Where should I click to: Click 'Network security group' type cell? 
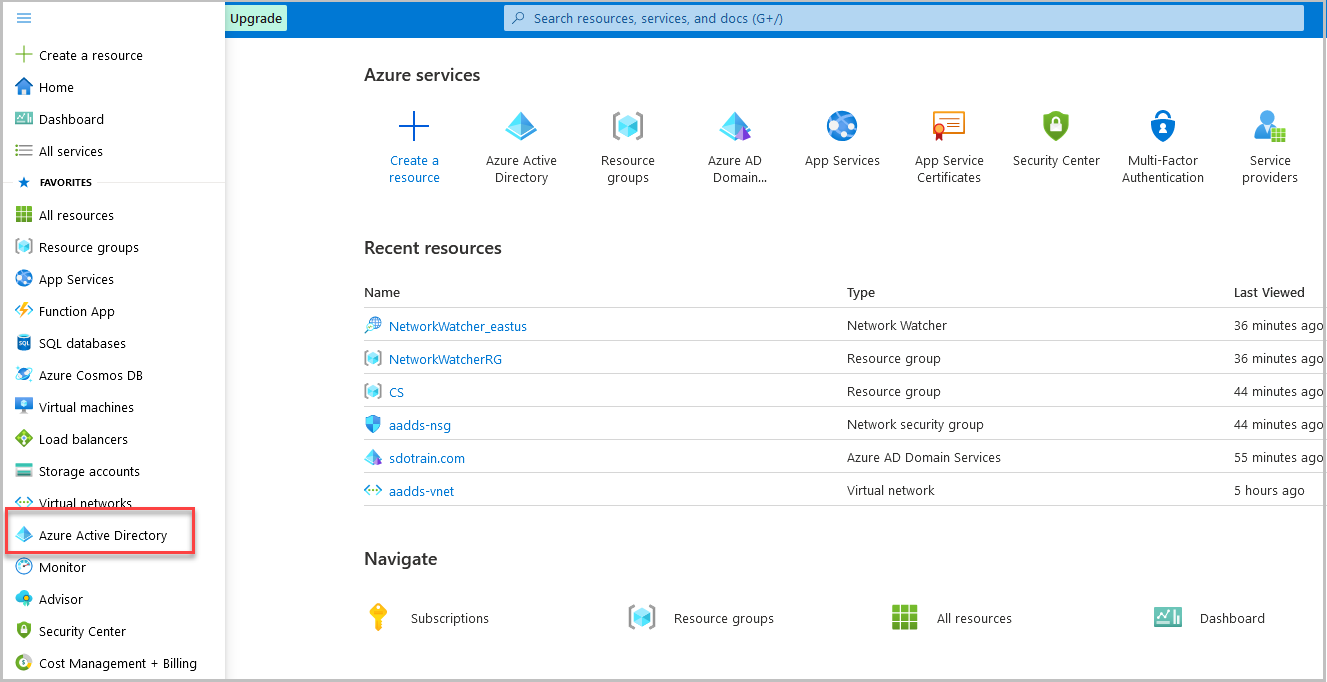tap(915, 425)
